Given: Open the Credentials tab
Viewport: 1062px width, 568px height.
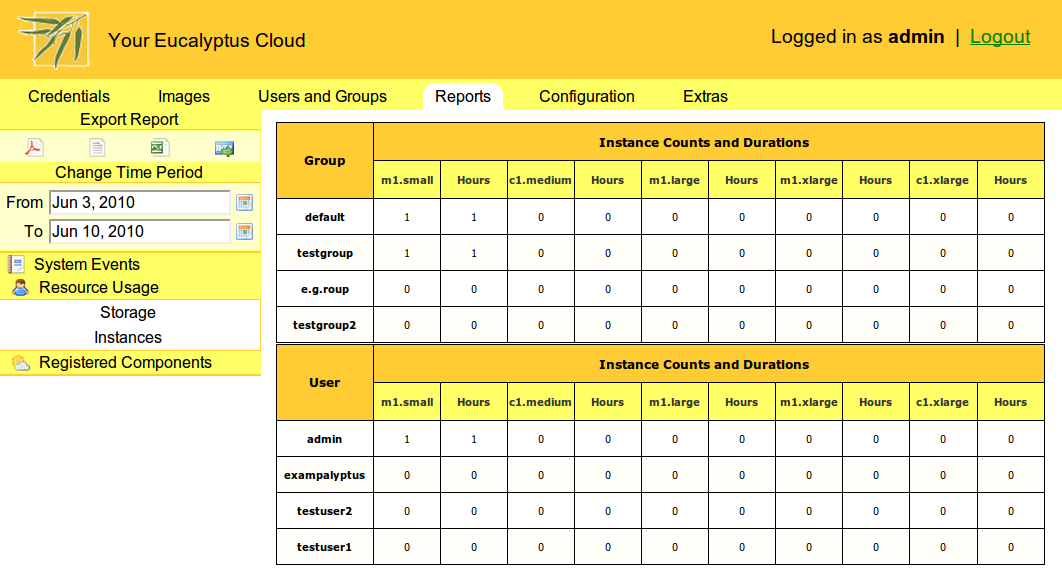Looking at the screenshot, I should 68,96.
